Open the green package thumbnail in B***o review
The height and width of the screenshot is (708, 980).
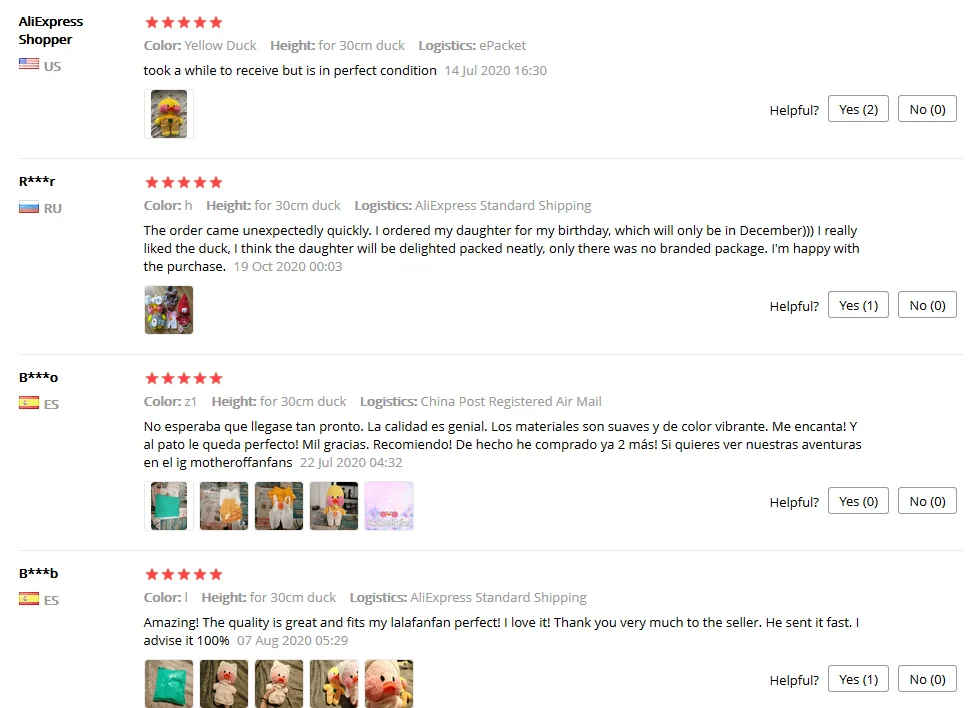click(169, 506)
